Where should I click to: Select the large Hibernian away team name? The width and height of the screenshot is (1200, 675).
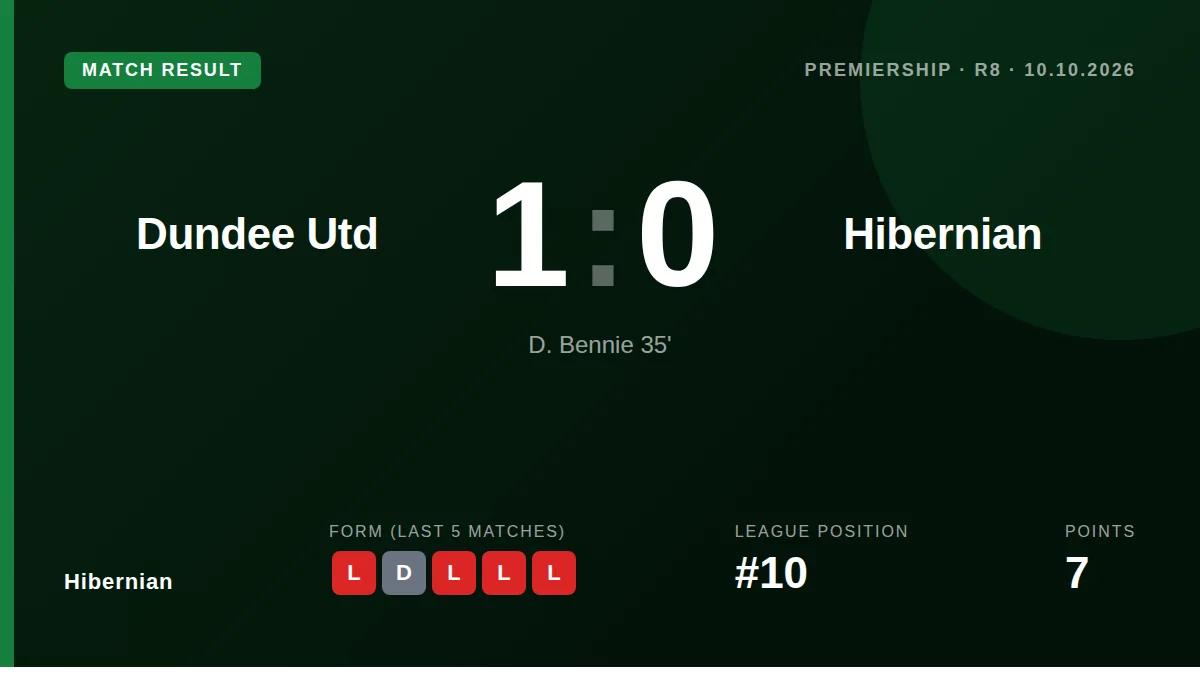[942, 234]
